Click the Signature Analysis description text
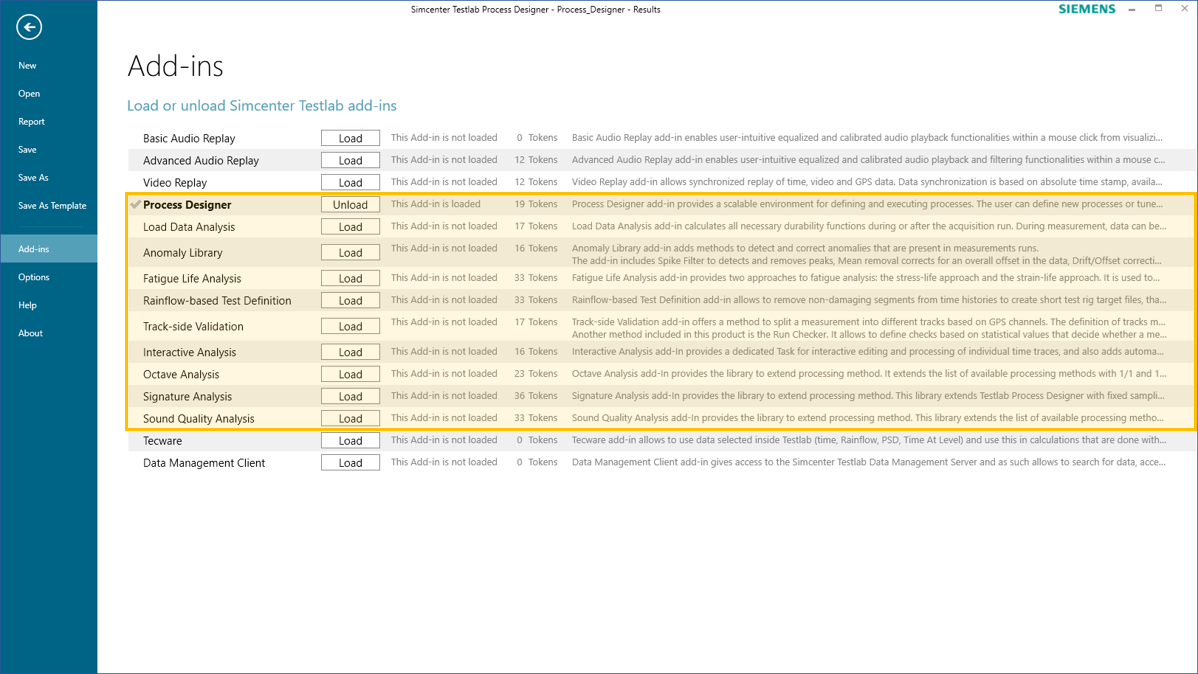The width and height of the screenshot is (1198, 674). [867, 397]
